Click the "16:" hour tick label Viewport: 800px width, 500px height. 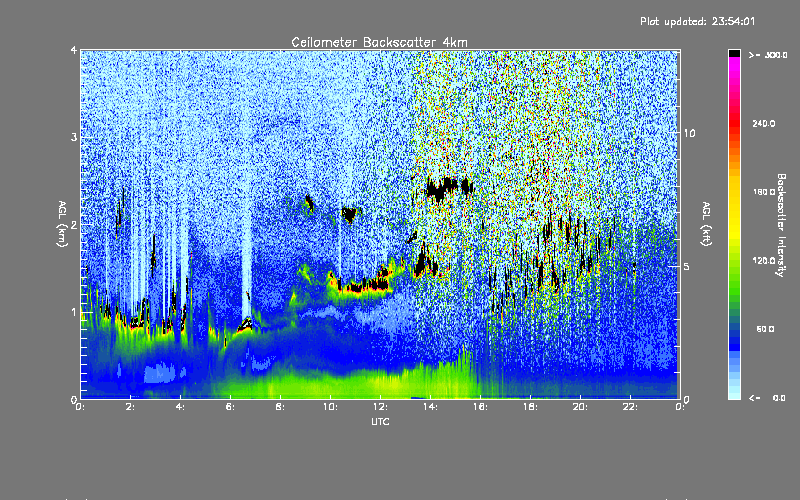[x=480, y=407]
